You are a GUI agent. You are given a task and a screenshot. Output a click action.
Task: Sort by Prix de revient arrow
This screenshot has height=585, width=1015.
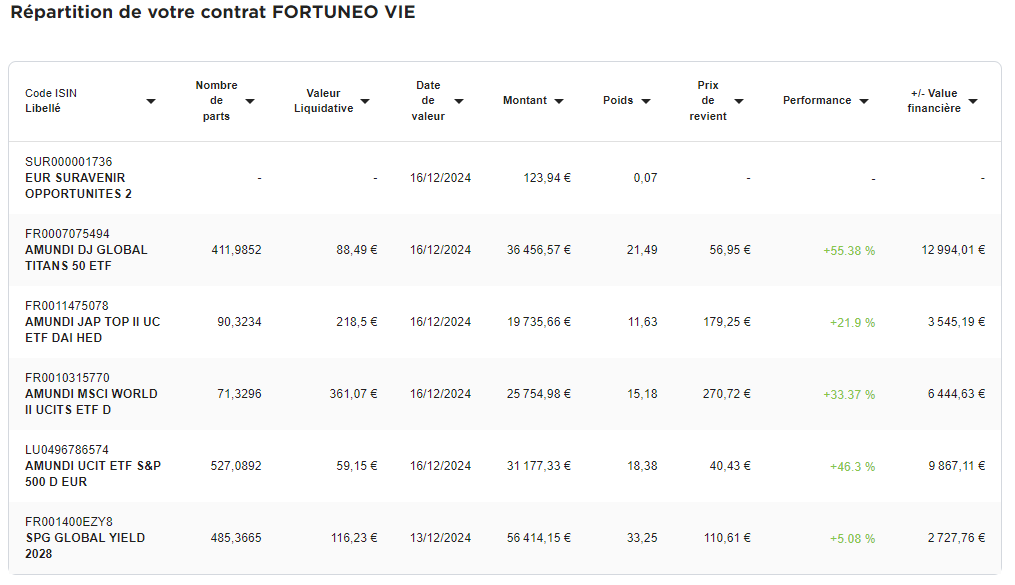(x=739, y=101)
